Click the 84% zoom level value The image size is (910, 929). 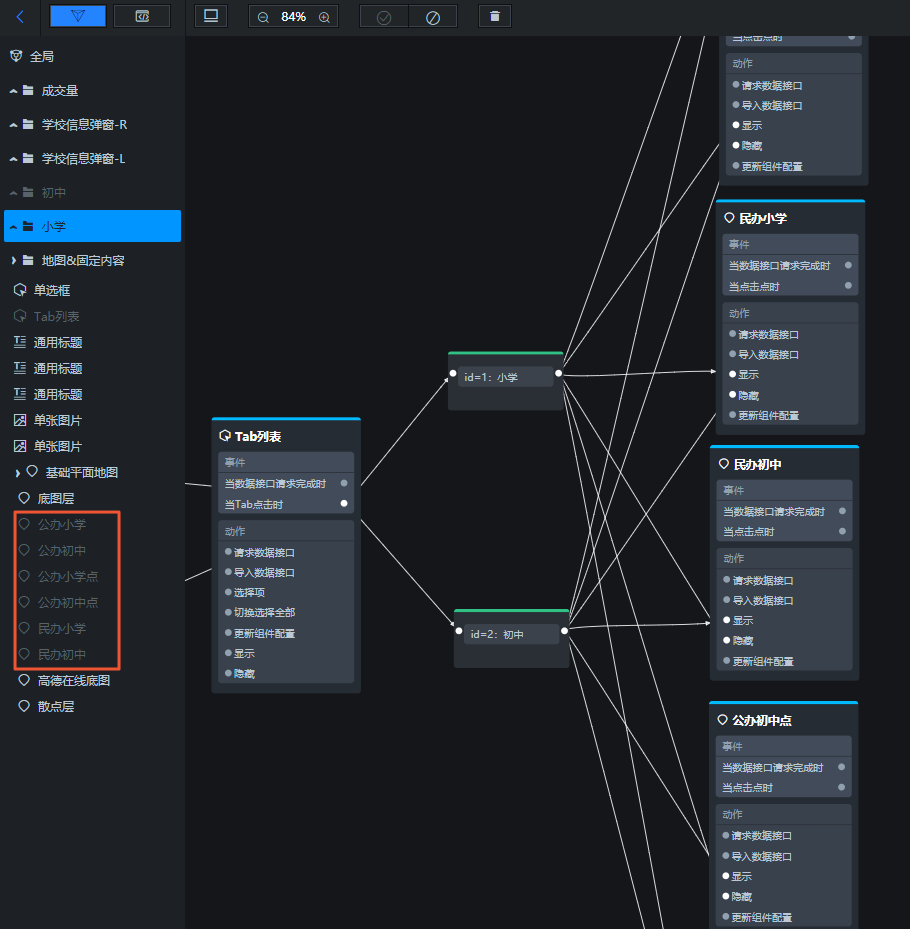(x=293, y=17)
